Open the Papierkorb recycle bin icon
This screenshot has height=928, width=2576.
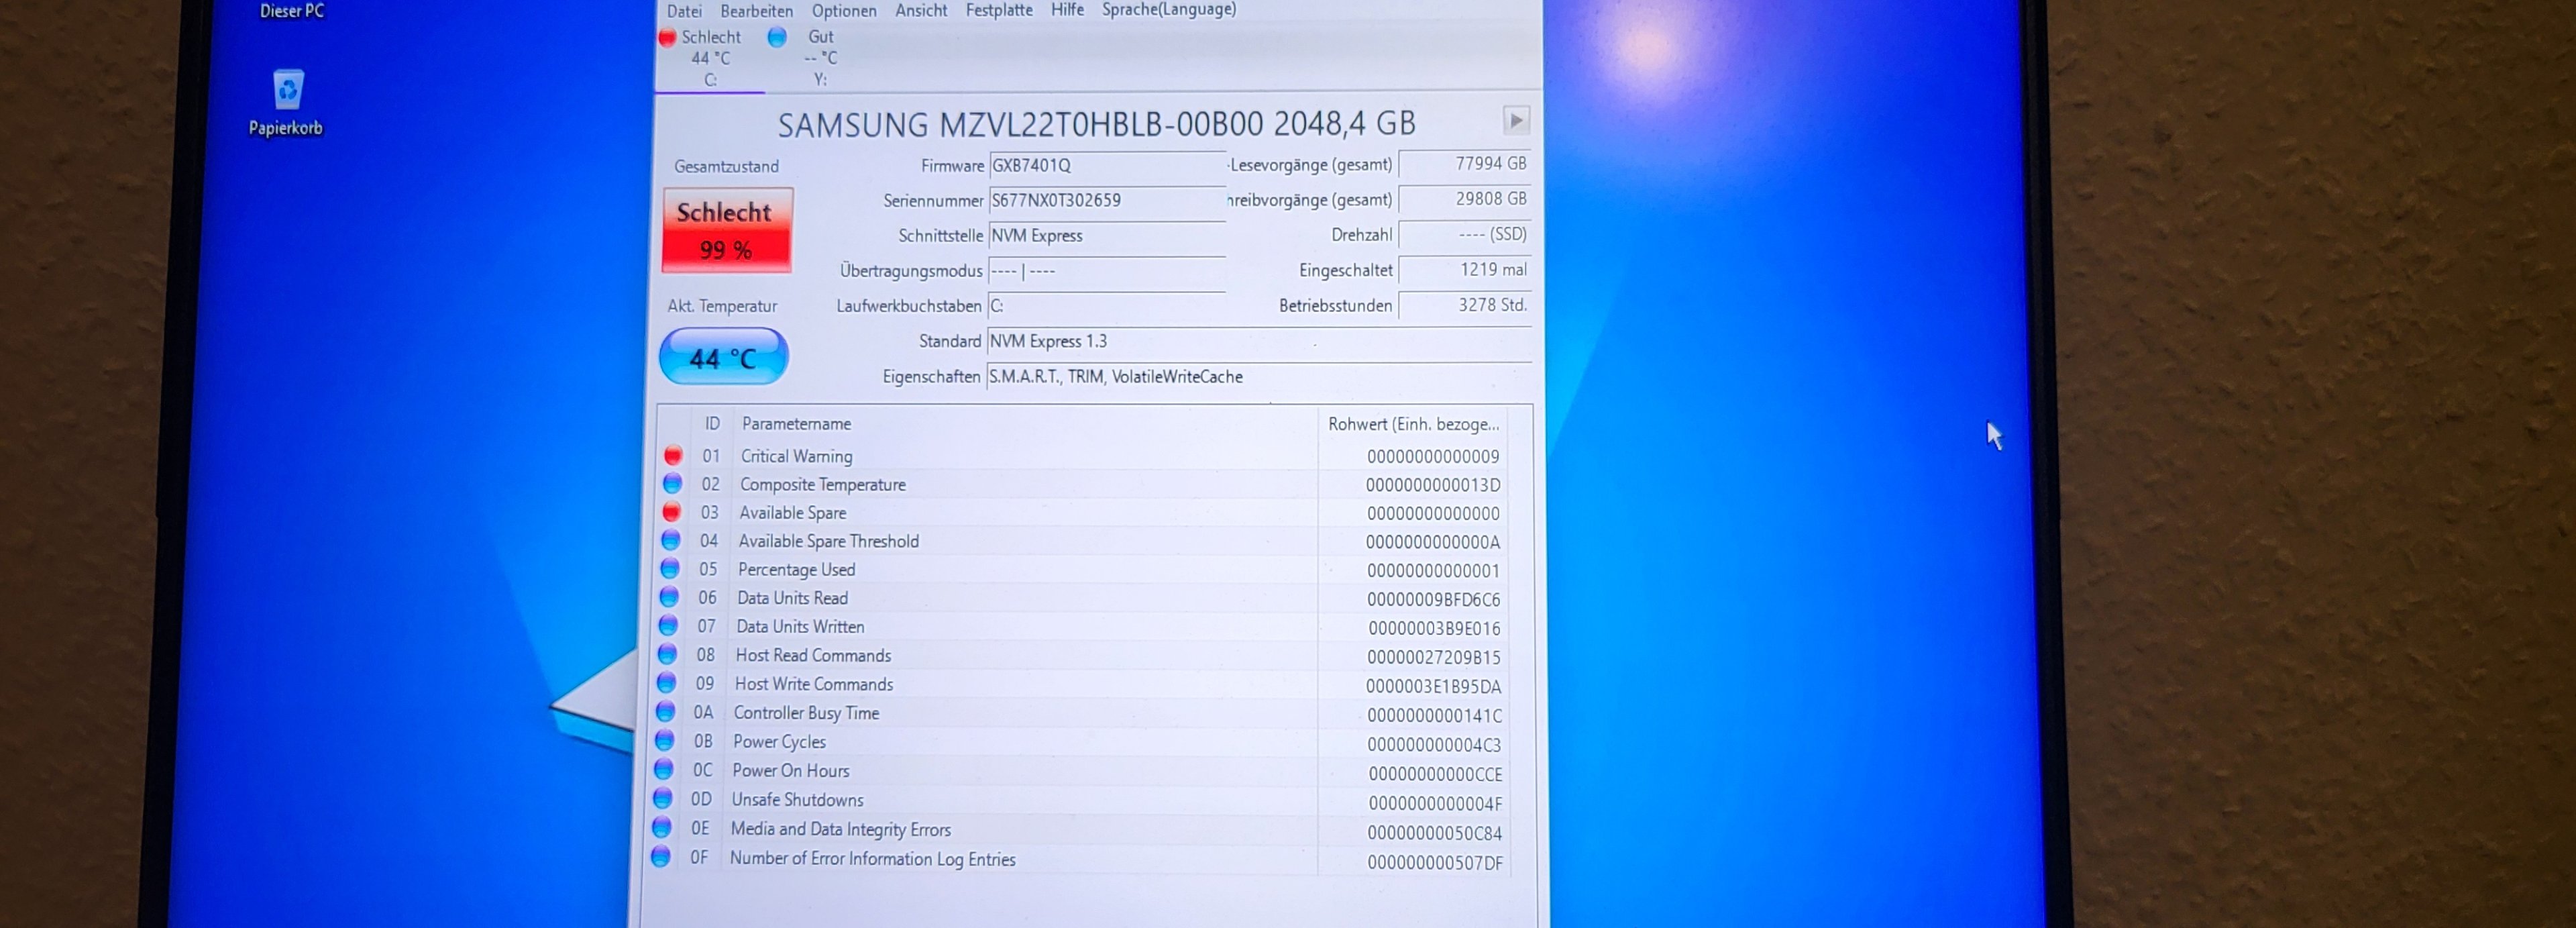point(287,91)
